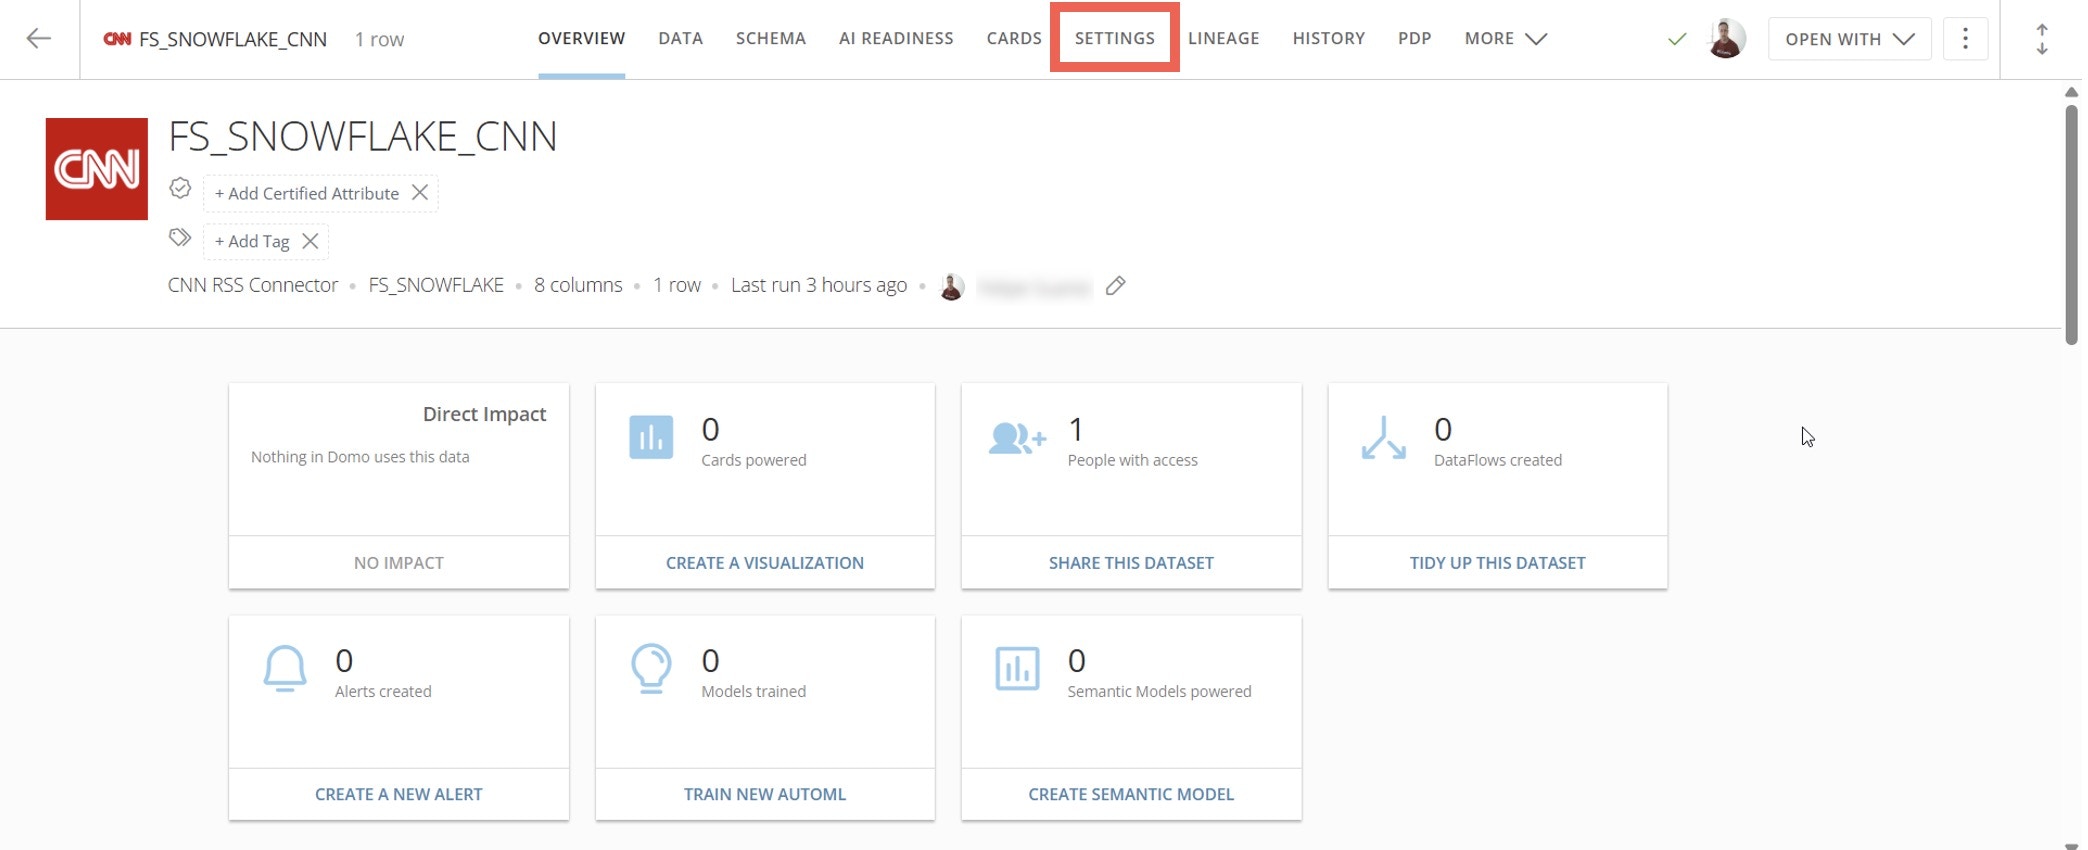The image size is (2088, 850).
Task: Click the CNN RSS Connector text
Action: pyautogui.click(x=253, y=285)
